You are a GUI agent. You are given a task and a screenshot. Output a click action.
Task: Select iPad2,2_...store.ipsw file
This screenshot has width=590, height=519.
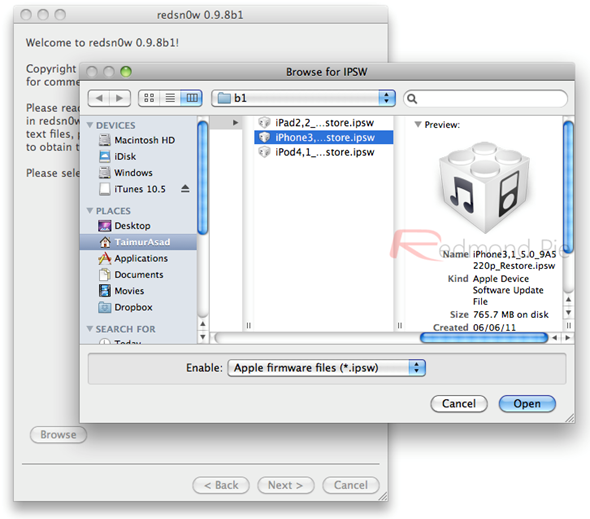pos(324,123)
